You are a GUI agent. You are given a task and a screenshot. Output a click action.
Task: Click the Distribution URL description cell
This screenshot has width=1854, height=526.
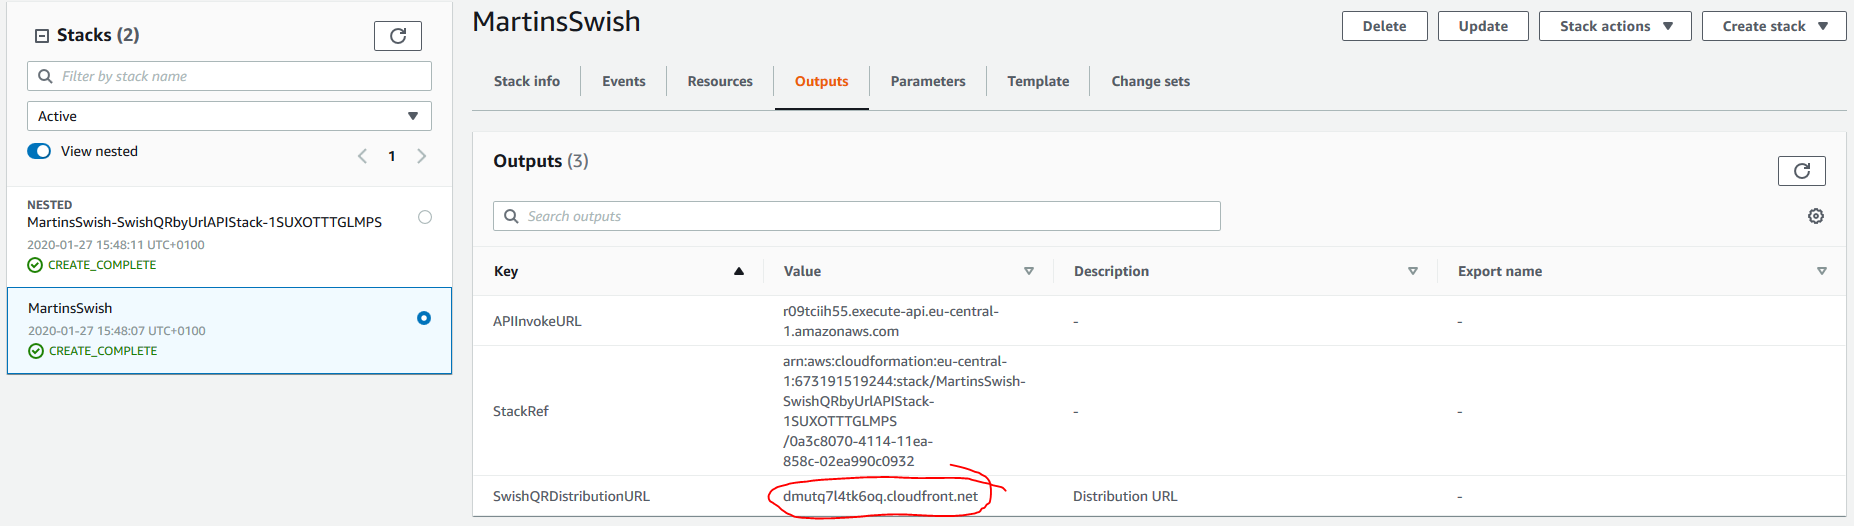(1125, 496)
